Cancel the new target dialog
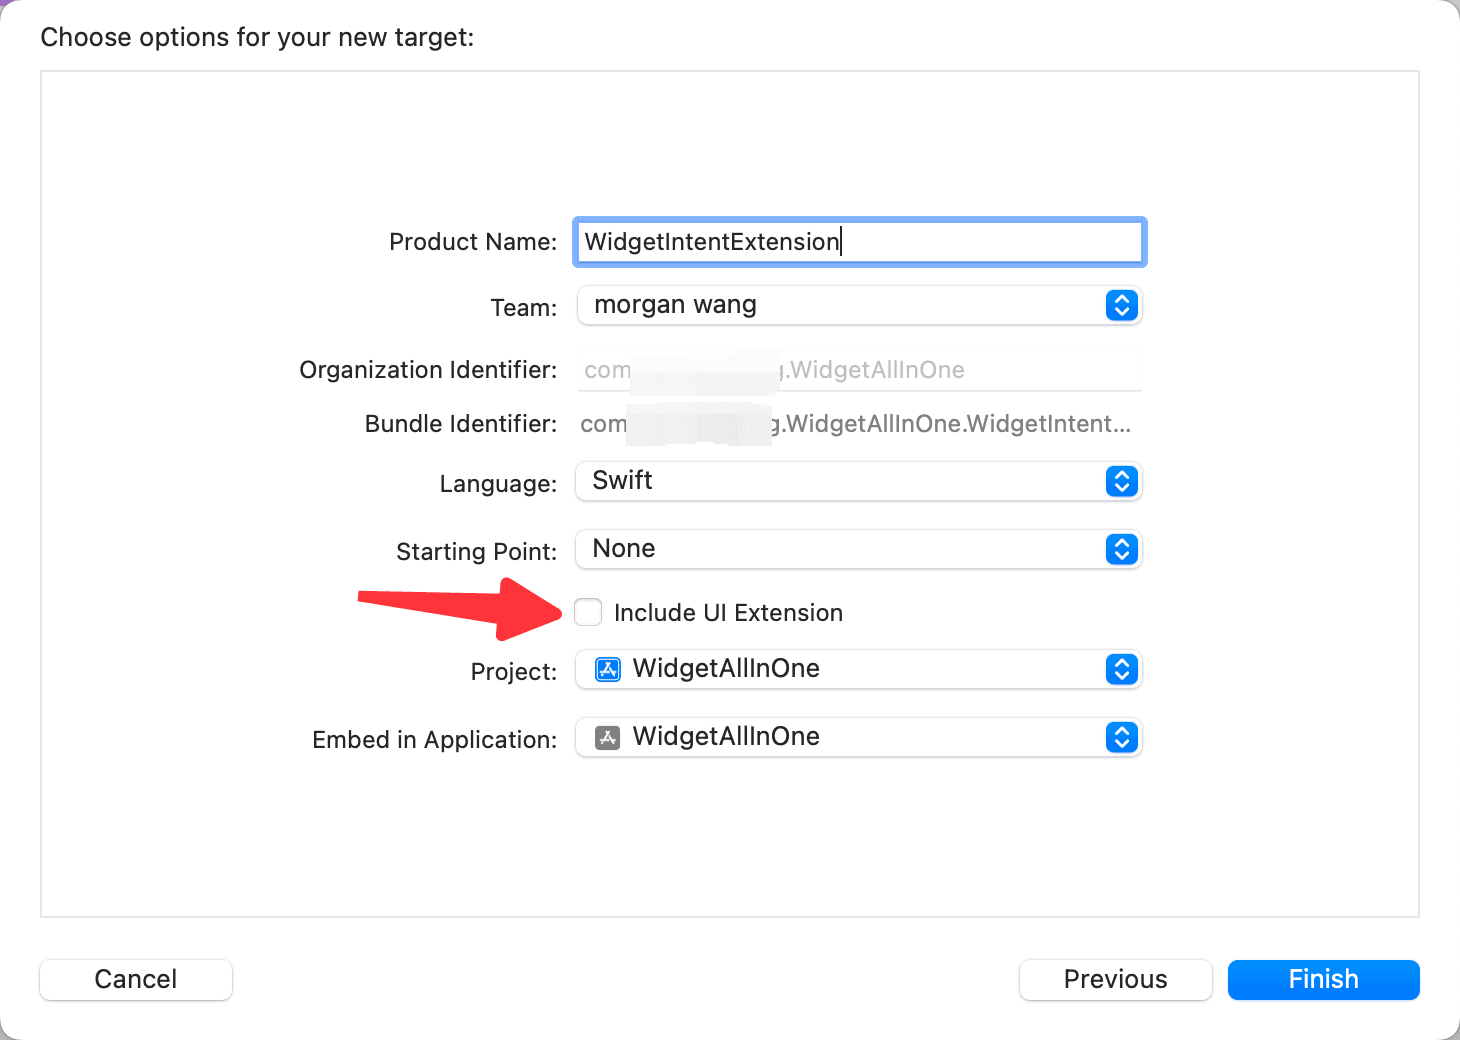Screen dimensions: 1460x1040 click(x=136, y=979)
